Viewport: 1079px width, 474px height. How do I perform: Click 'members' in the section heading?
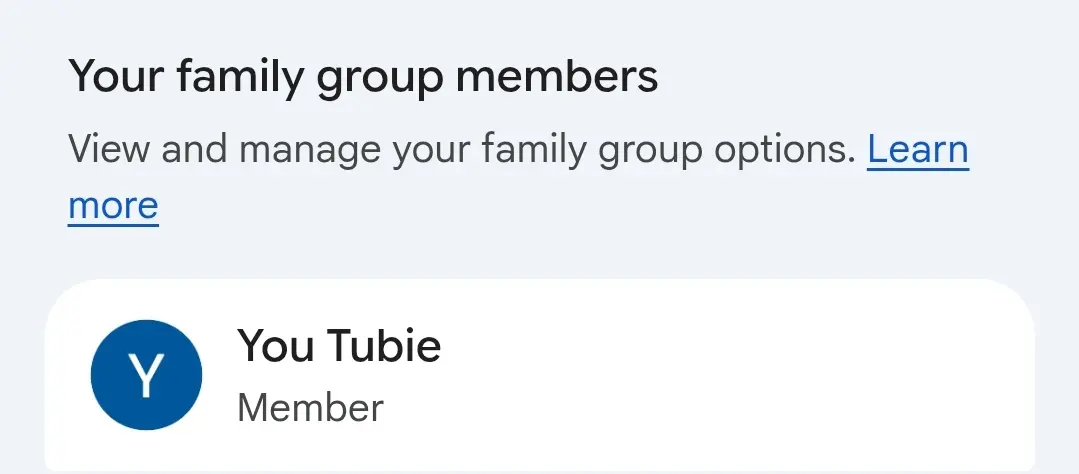[x=556, y=76]
